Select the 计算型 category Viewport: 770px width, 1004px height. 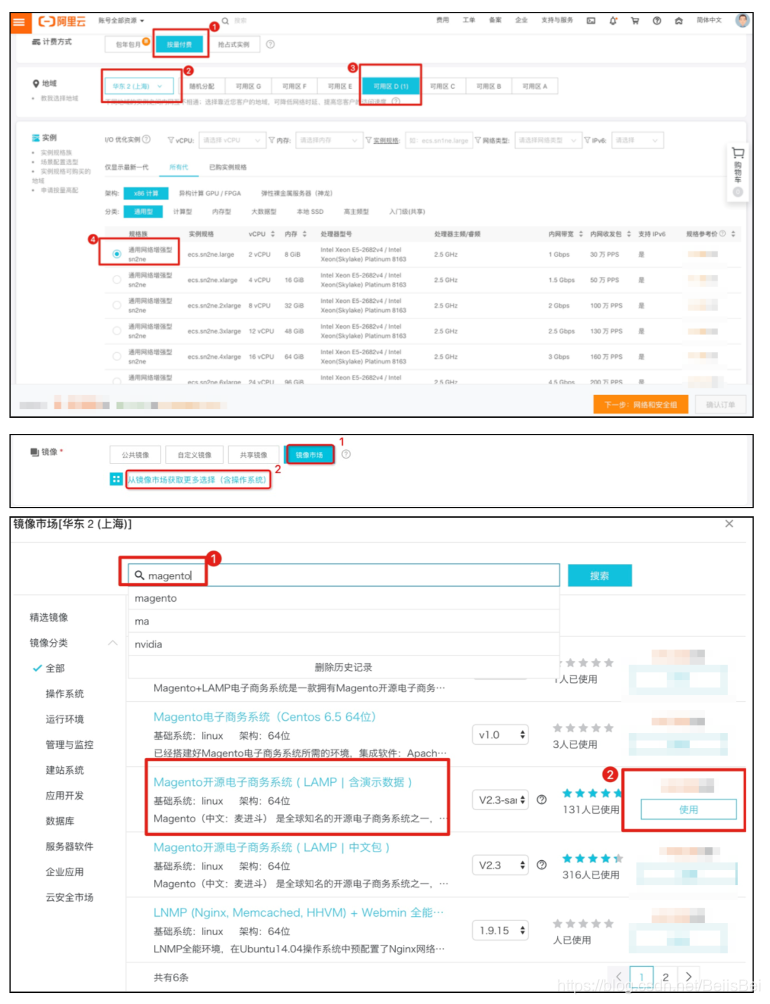[x=182, y=211]
